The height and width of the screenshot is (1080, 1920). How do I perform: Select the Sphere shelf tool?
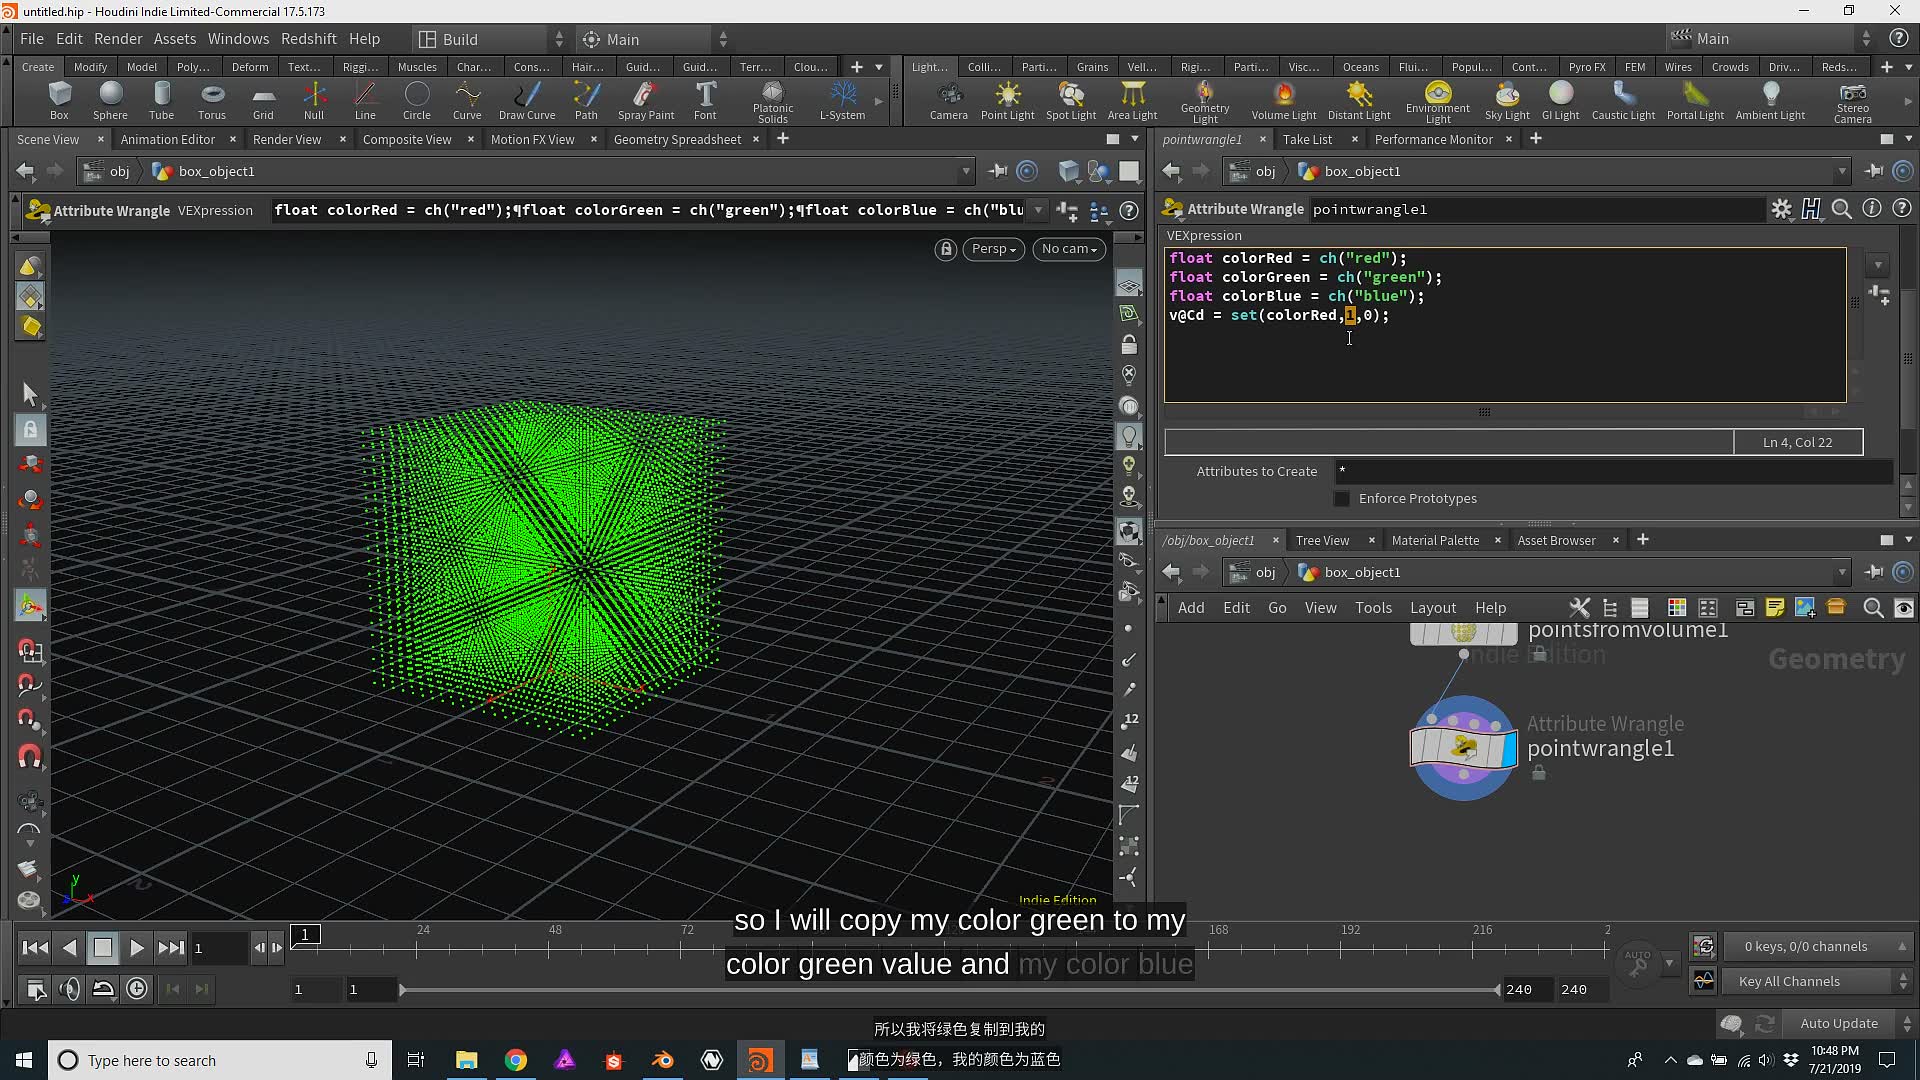click(x=110, y=100)
